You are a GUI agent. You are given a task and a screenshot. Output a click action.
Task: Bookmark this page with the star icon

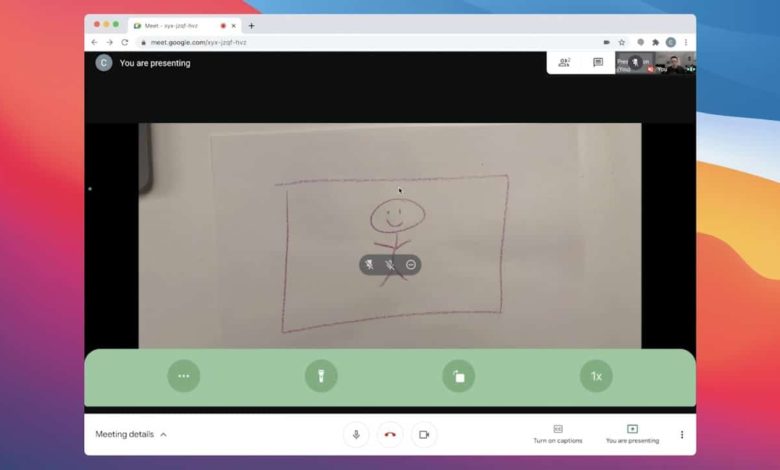coord(621,42)
